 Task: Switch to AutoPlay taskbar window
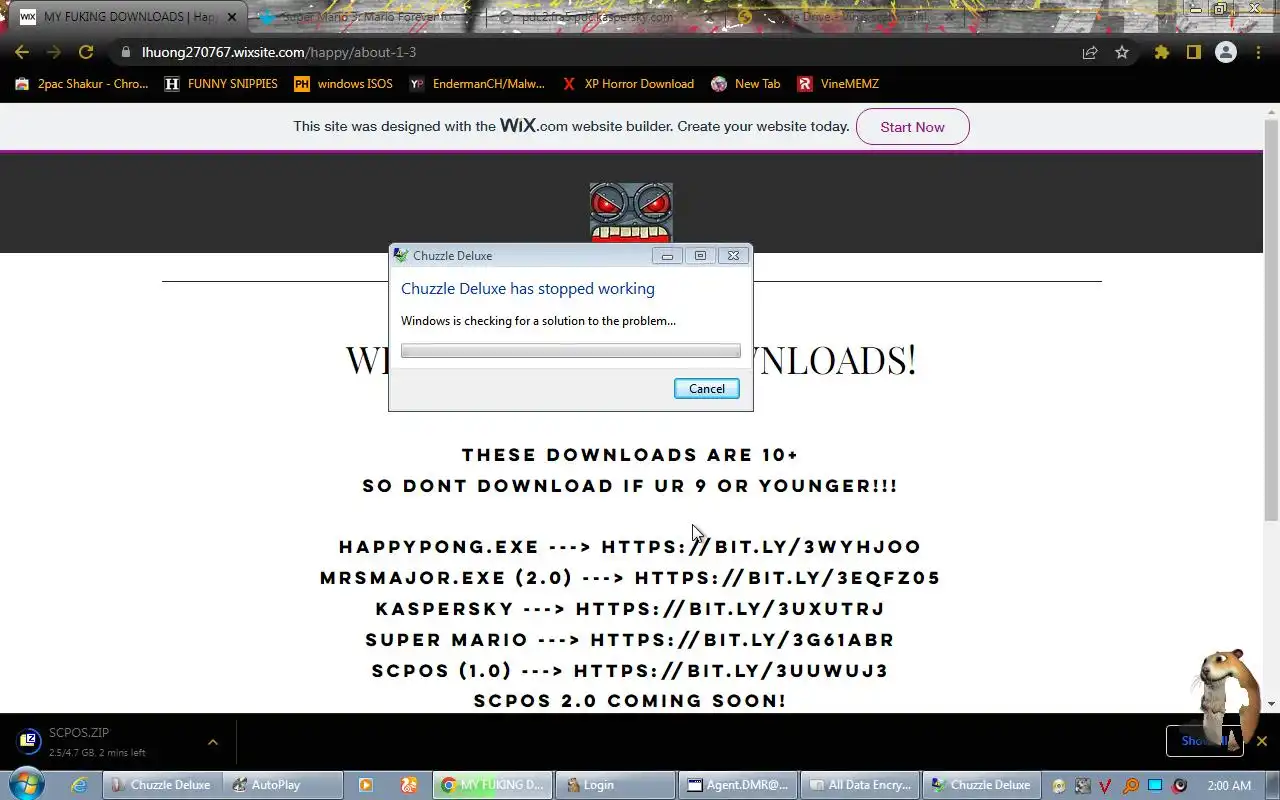click(282, 785)
